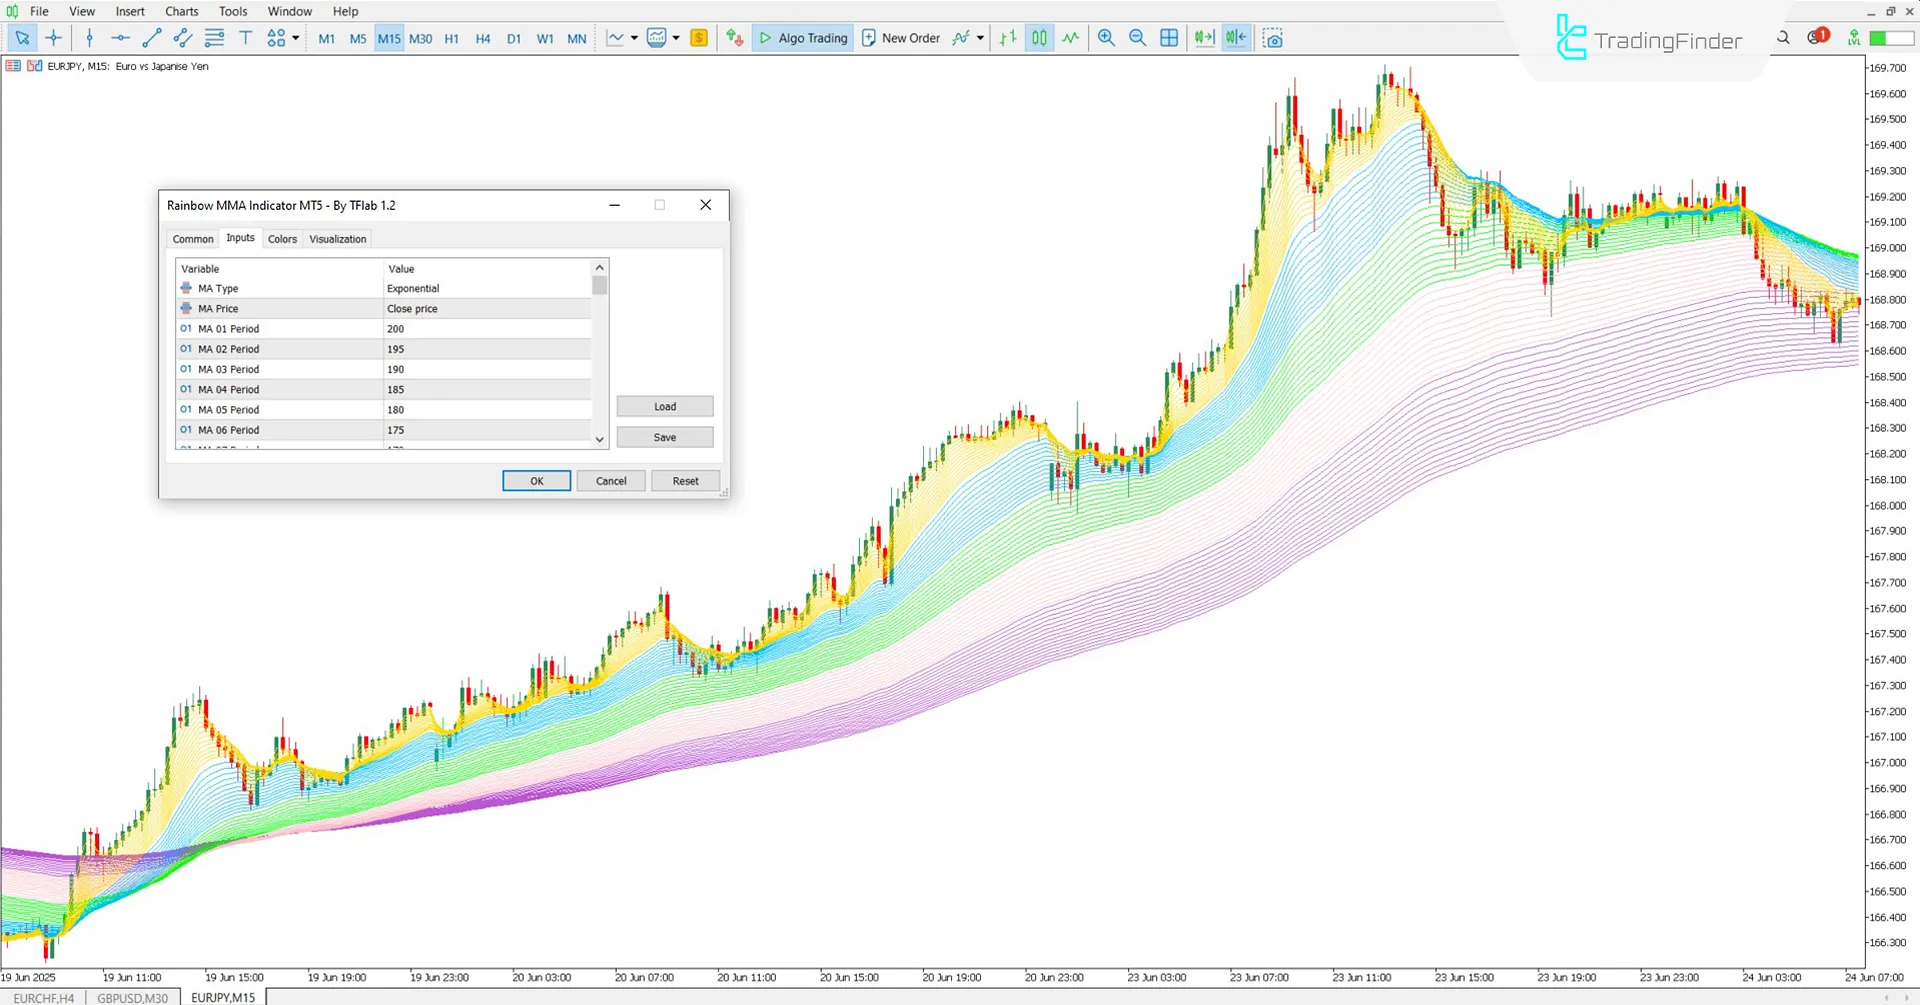This screenshot has height=1005, width=1920.
Task: Open the Charts menu
Action: point(181,11)
